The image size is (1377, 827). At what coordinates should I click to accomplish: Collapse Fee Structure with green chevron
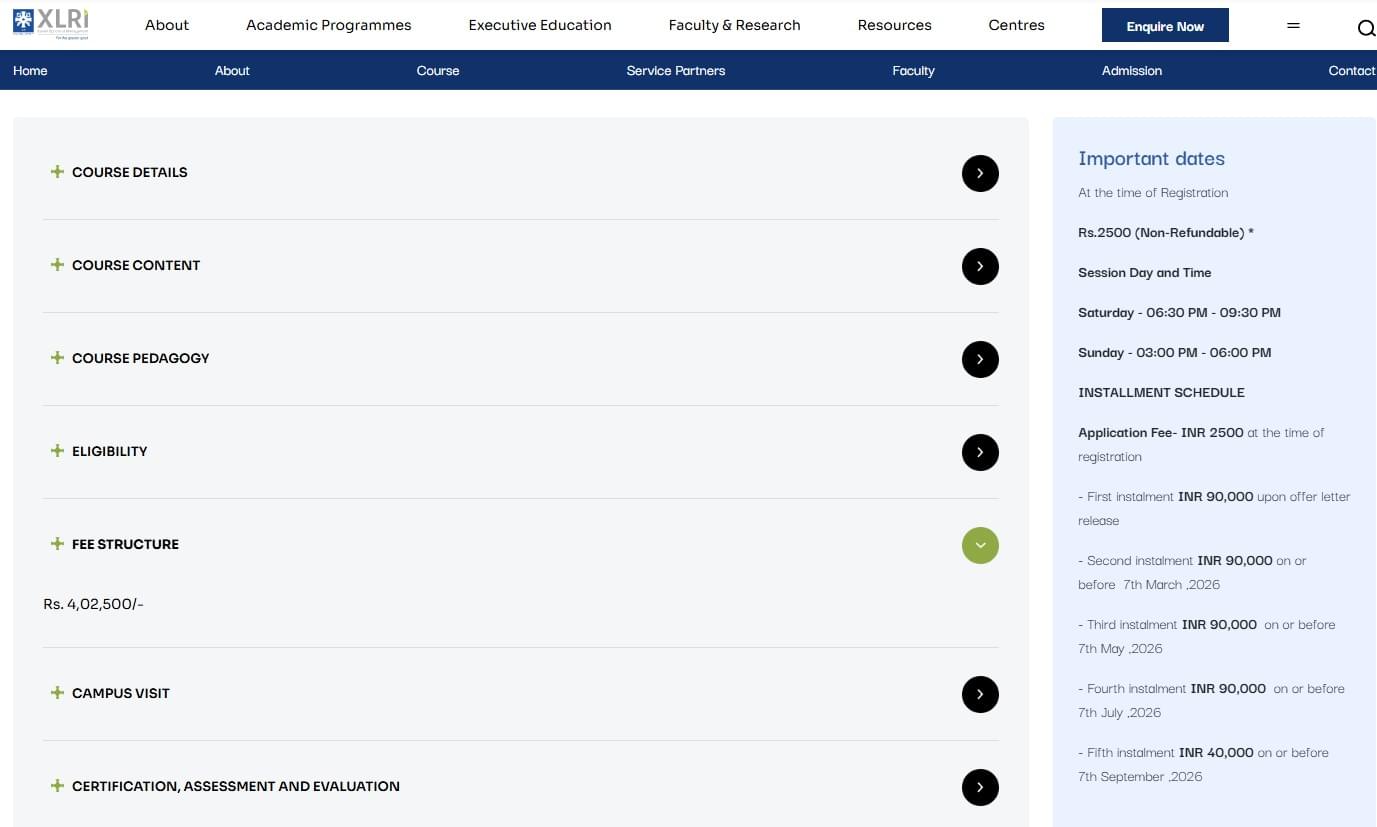pos(980,545)
